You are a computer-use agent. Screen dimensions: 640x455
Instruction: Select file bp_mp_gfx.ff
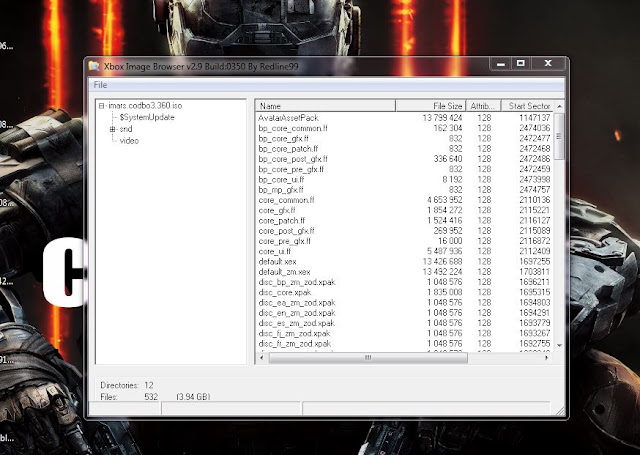click(x=281, y=190)
